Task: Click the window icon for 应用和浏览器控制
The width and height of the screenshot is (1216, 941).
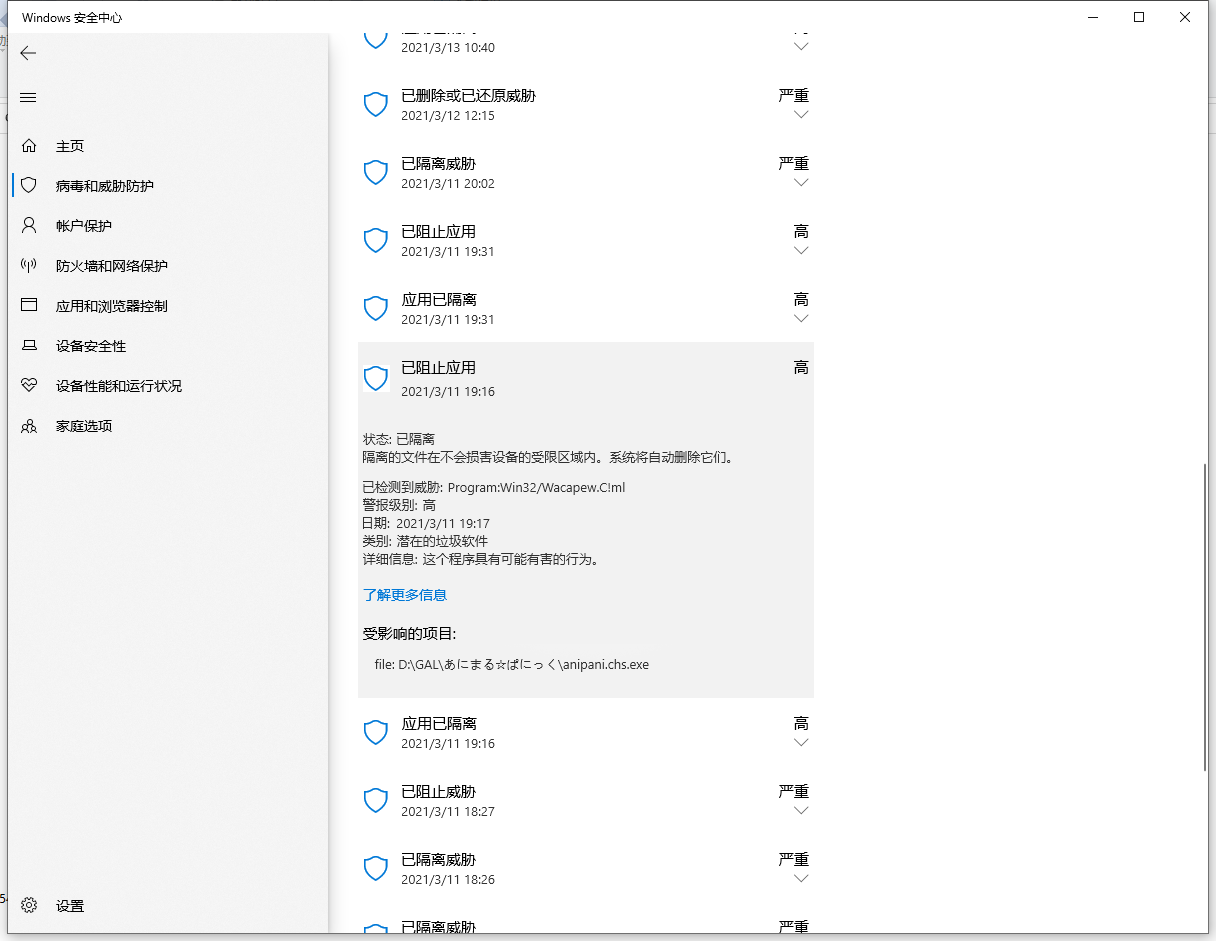Action: coord(29,305)
